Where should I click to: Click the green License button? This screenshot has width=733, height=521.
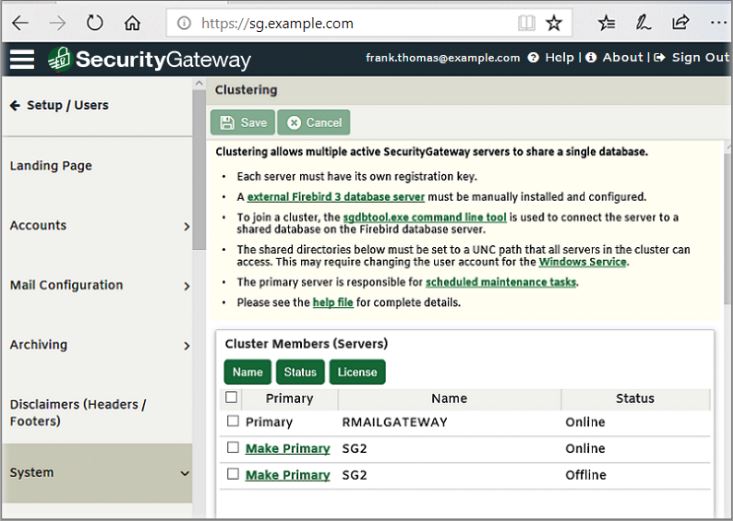click(x=357, y=372)
